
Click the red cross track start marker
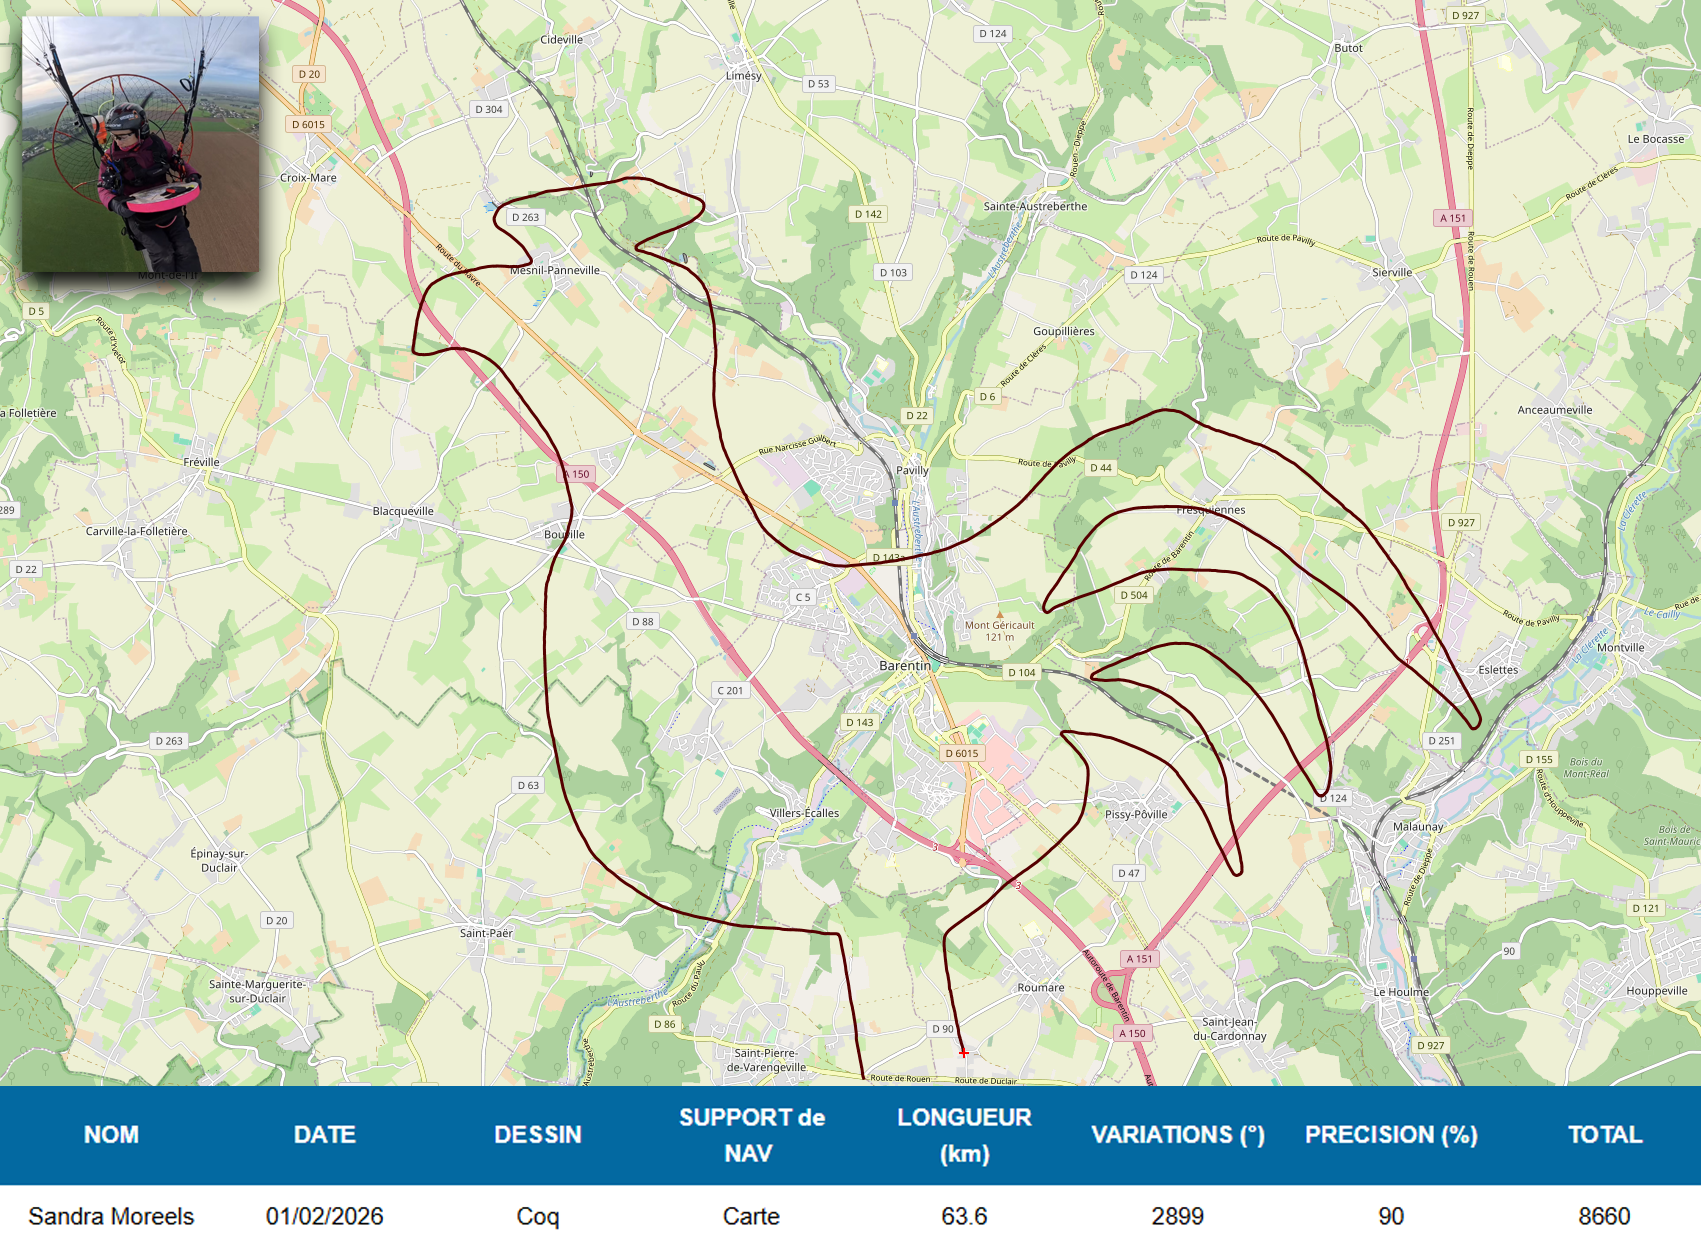(963, 1052)
